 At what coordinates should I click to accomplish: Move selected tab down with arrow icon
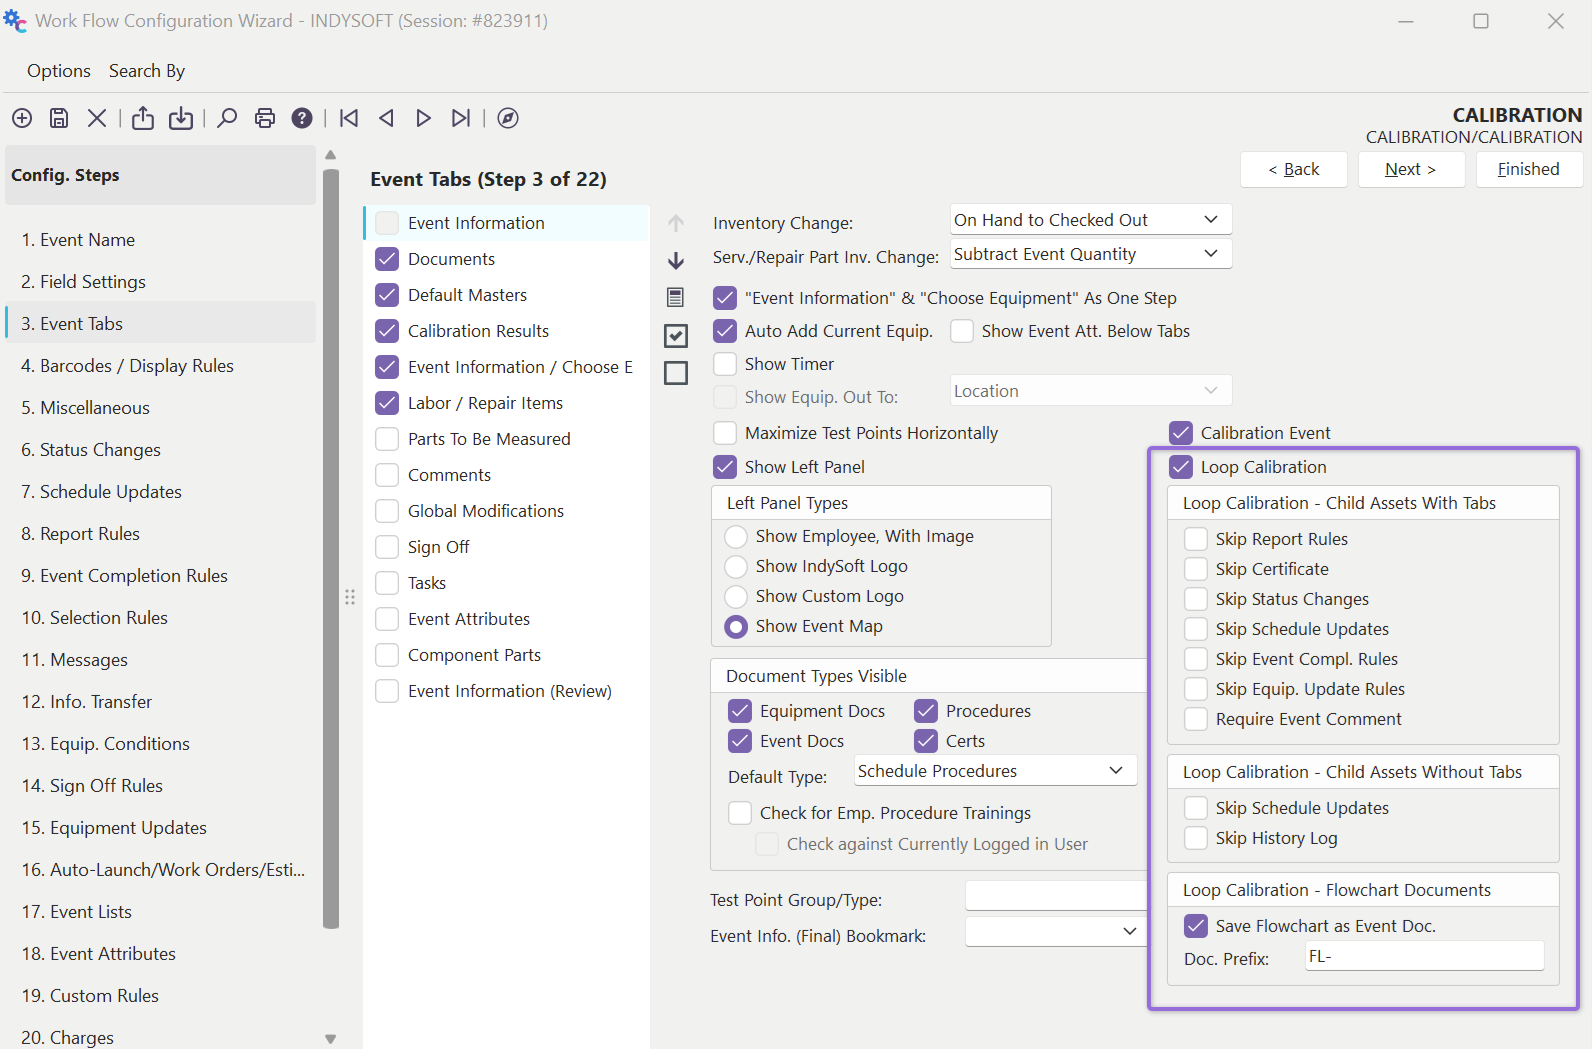[676, 261]
